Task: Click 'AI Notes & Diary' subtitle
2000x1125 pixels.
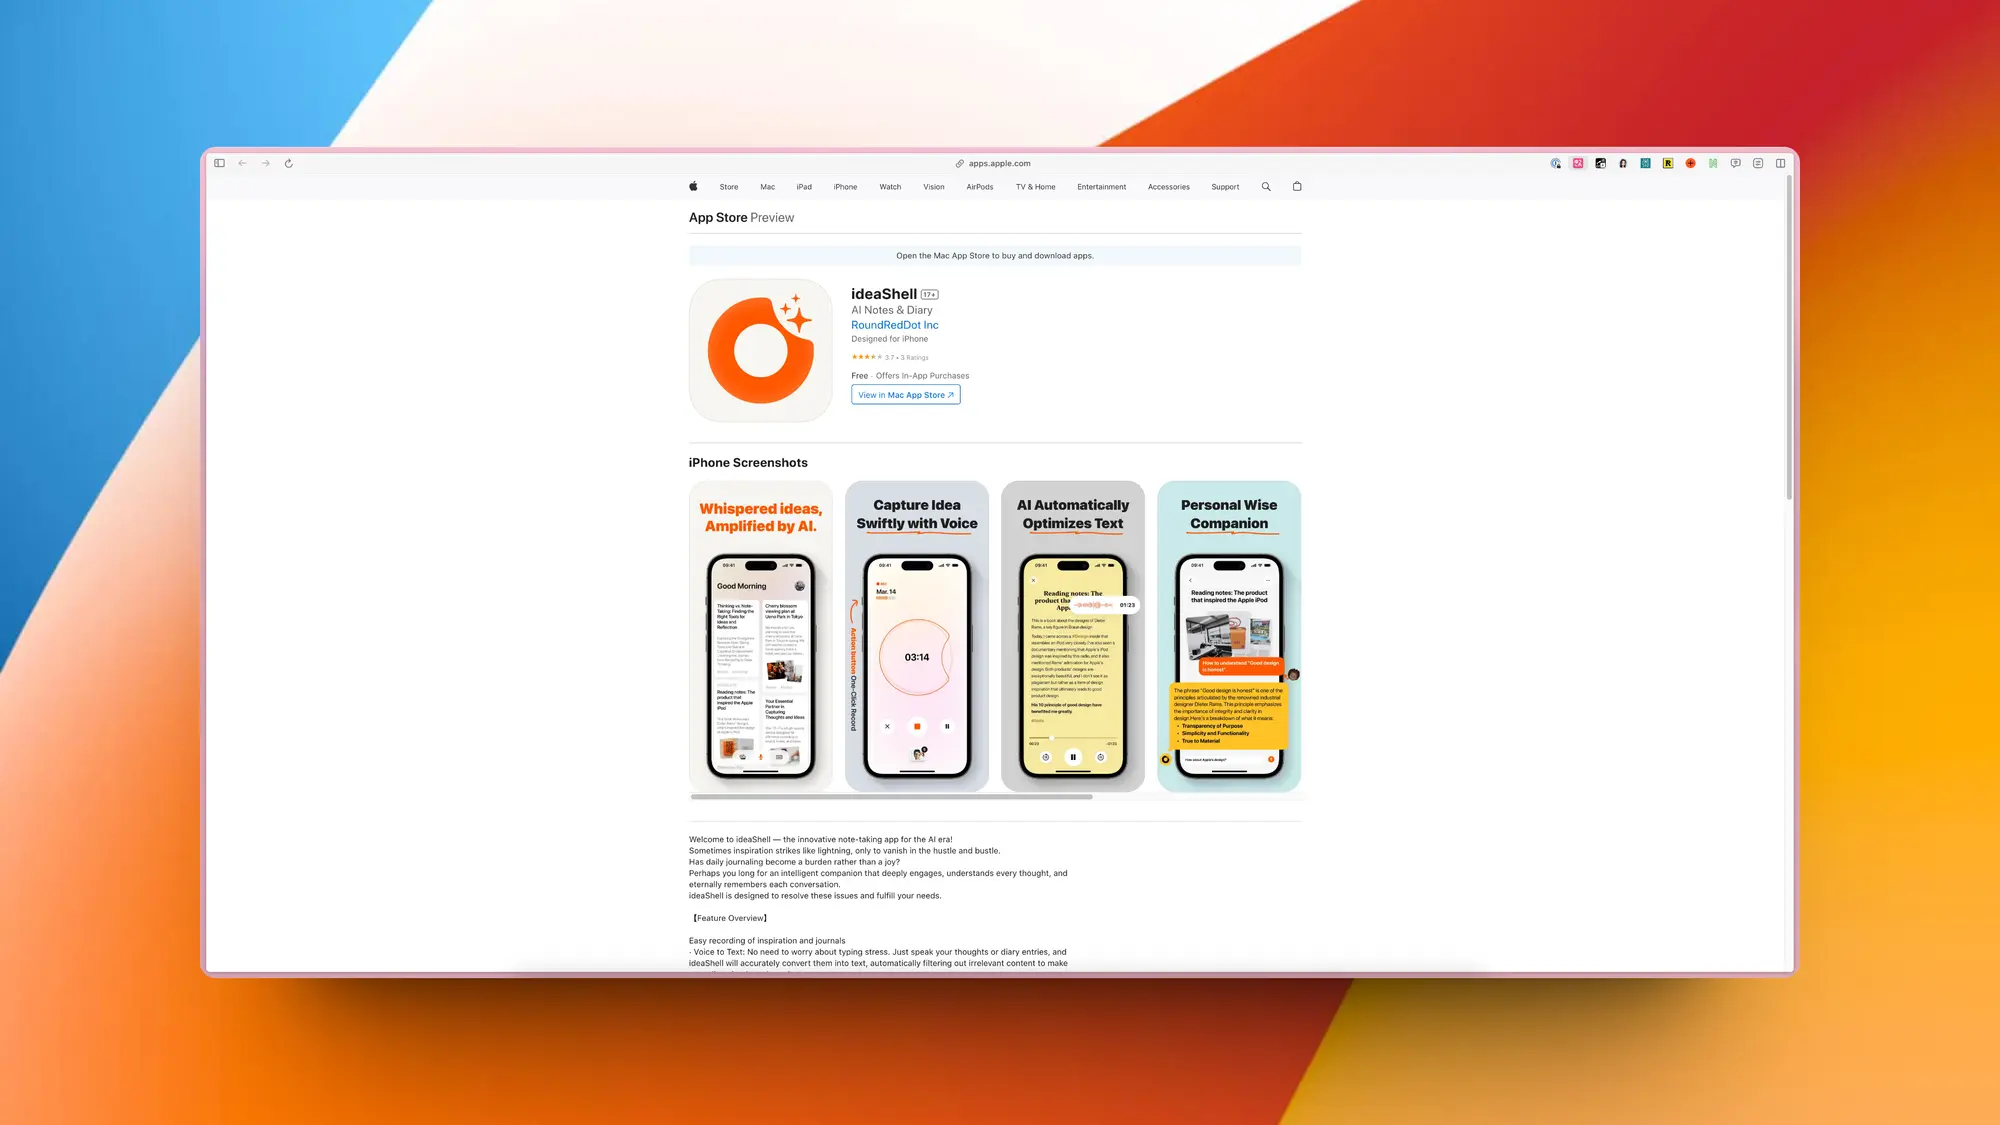Action: coord(892,310)
